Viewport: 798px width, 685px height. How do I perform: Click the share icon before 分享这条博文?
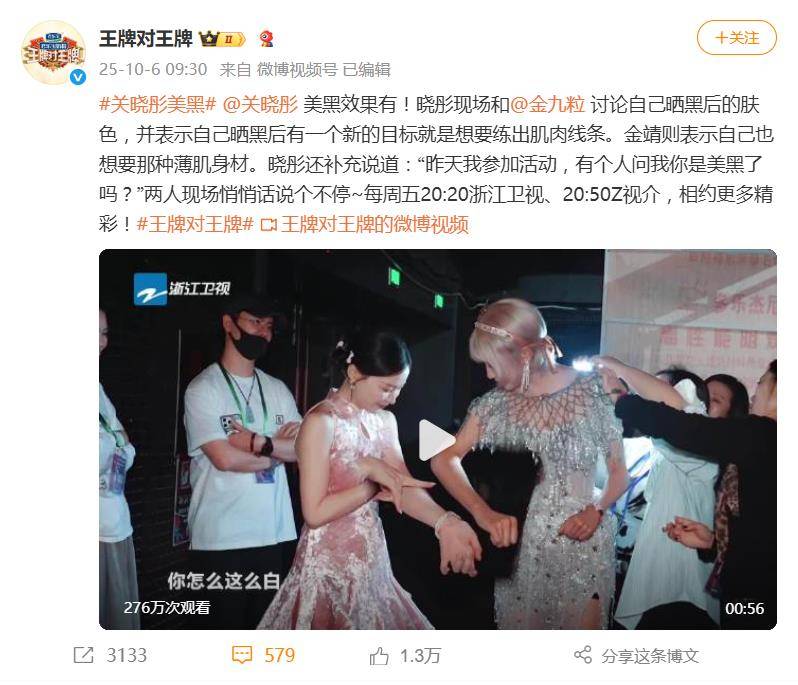point(583,655)
